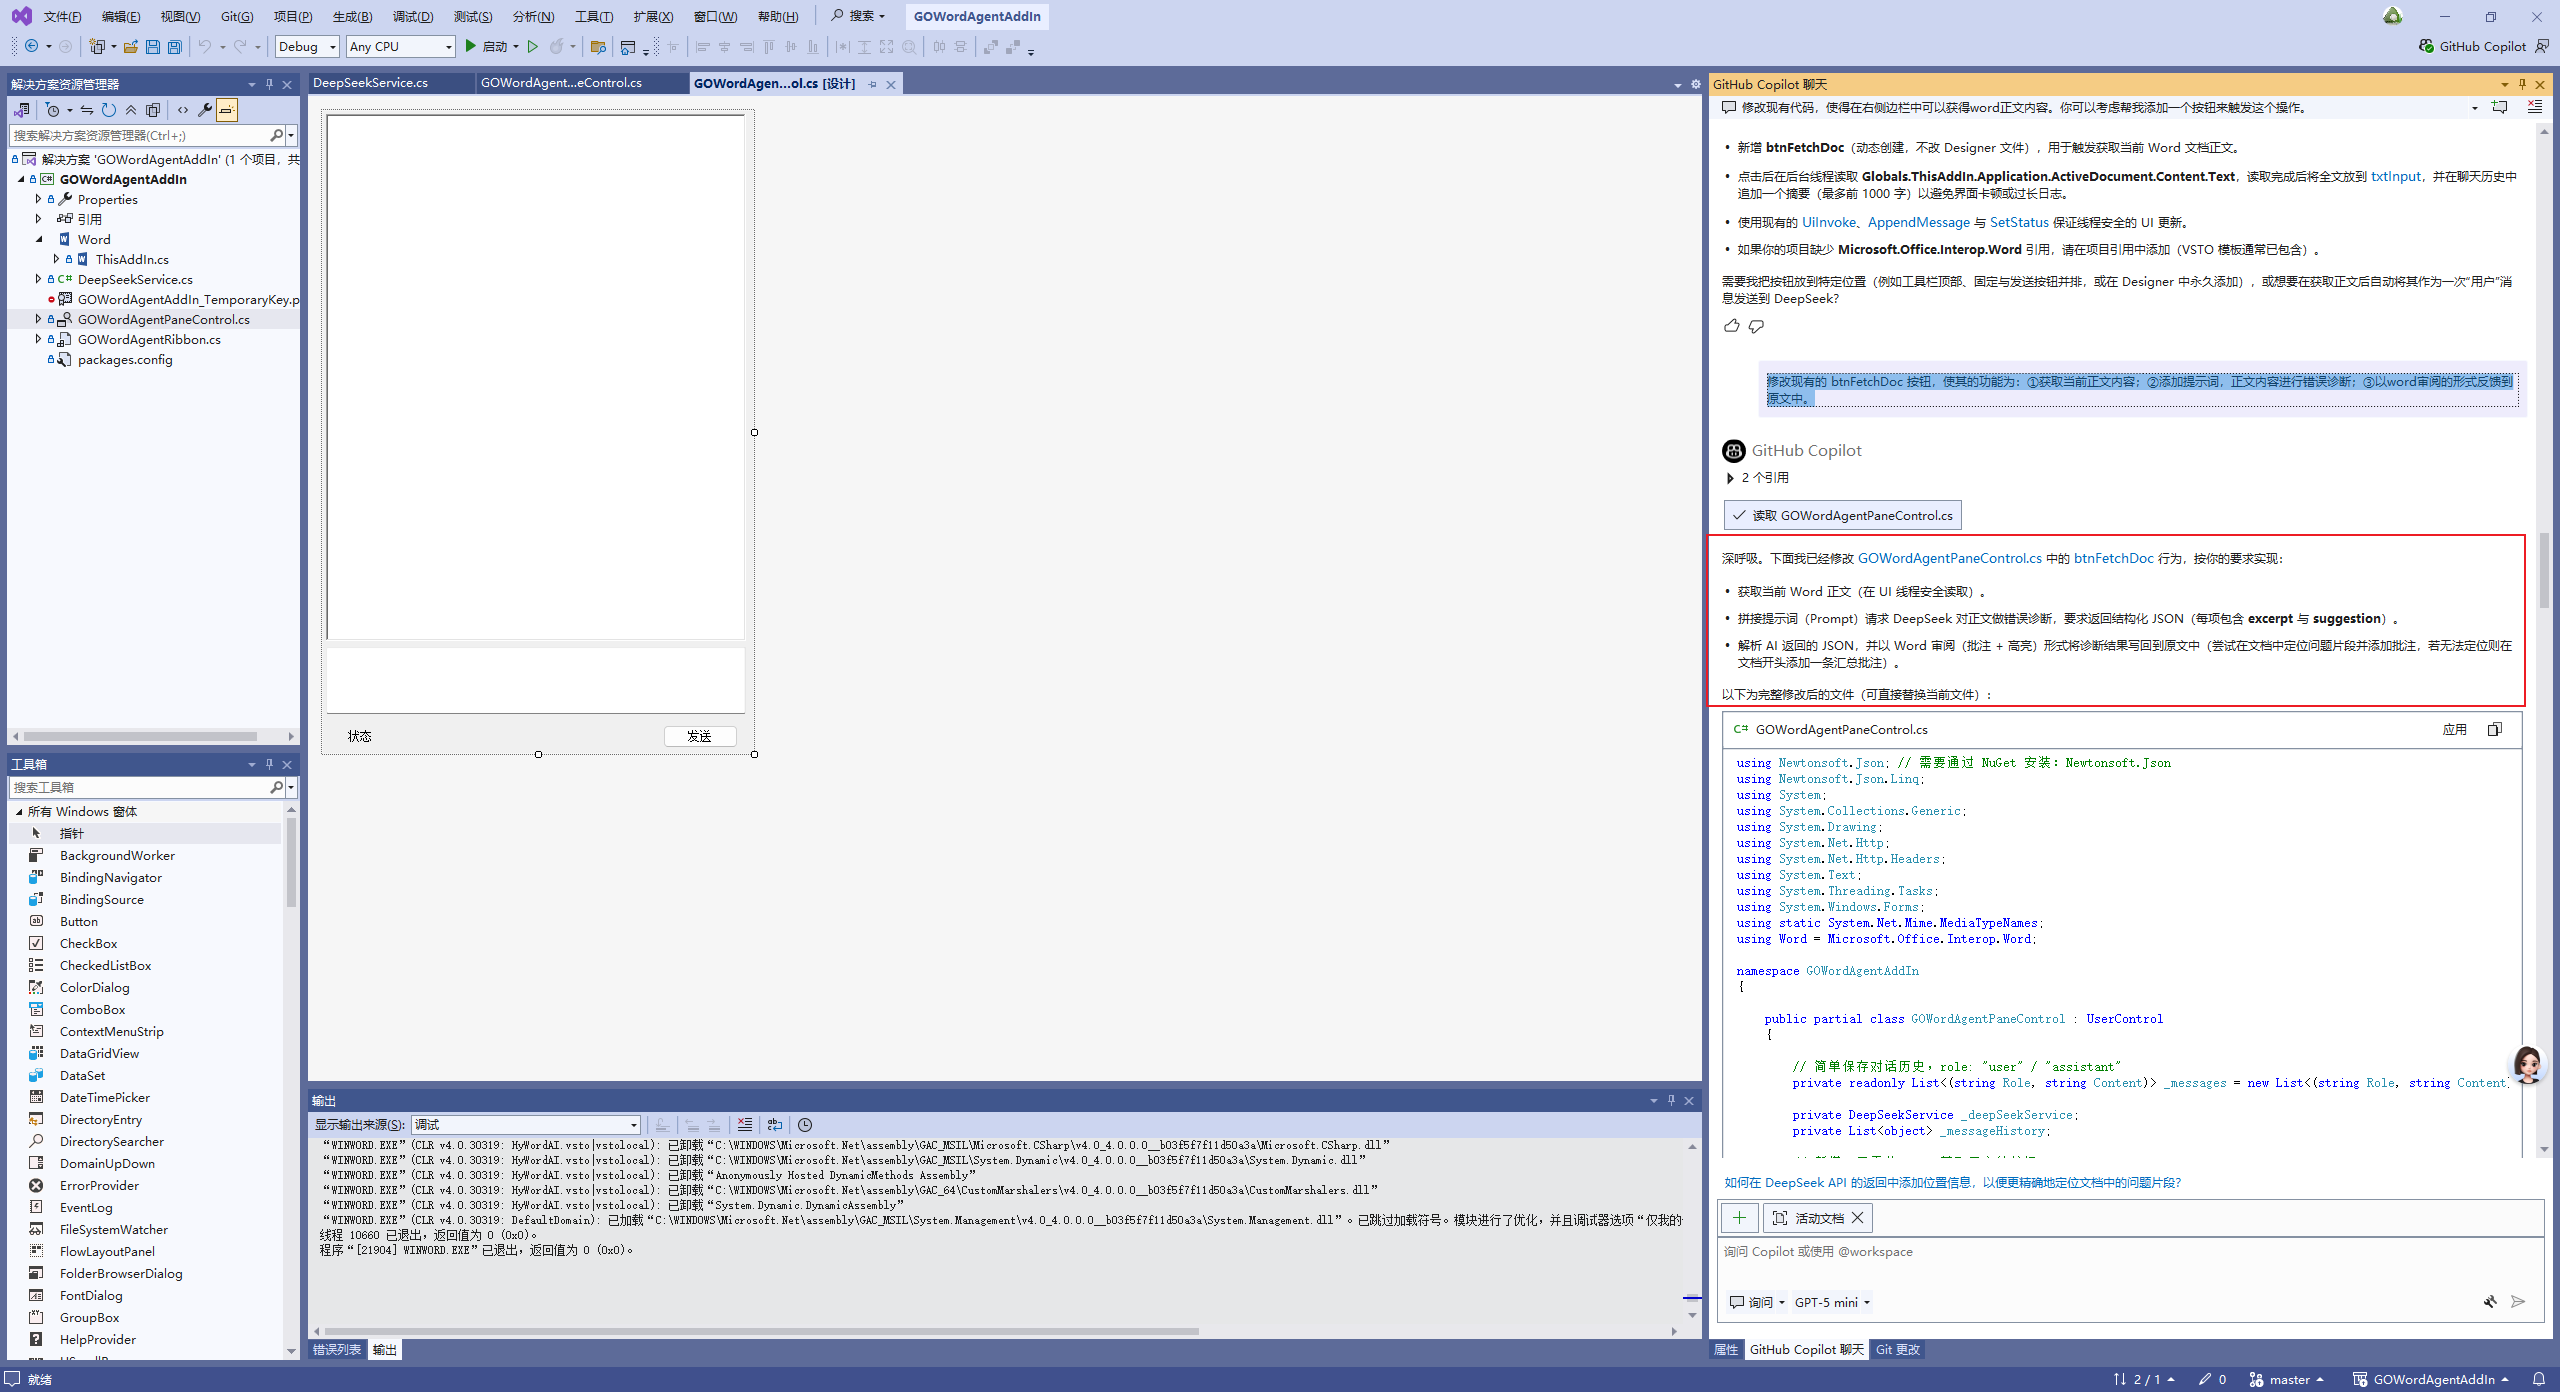The width and height of the screenshot is (2560, 1392).
Task: Click the tools icon in Copilot input box
Action: coord(2490,1302)
